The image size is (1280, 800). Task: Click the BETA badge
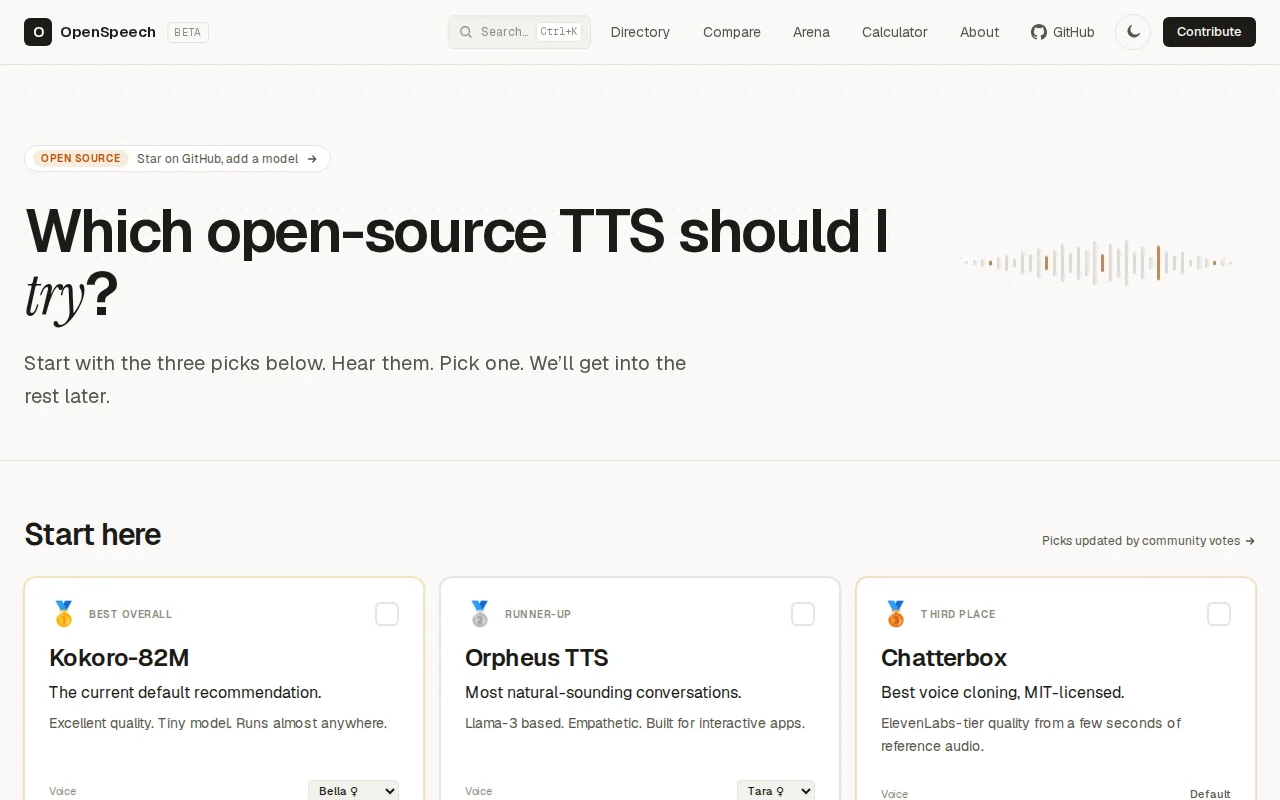pyautogui.click(x=188, y=32)
